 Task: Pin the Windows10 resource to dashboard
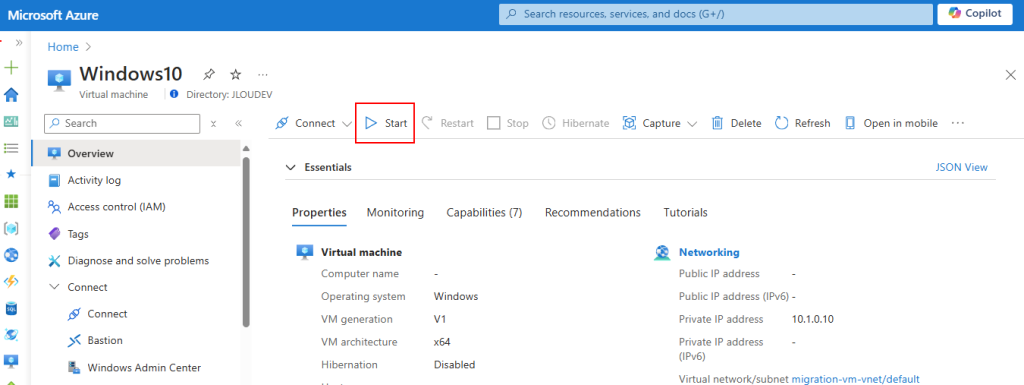[x=209, y=74]
